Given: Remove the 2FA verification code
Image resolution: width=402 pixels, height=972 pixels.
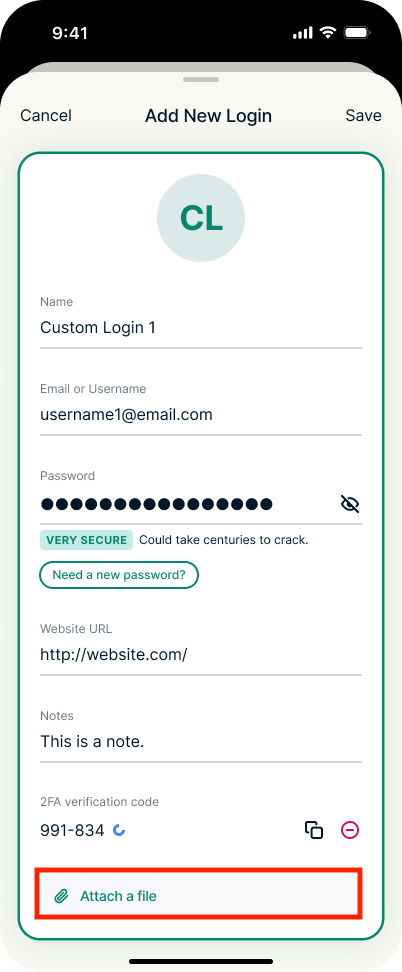Looking at the screenshot, I should pyautogui.click(x=350, y=830).
